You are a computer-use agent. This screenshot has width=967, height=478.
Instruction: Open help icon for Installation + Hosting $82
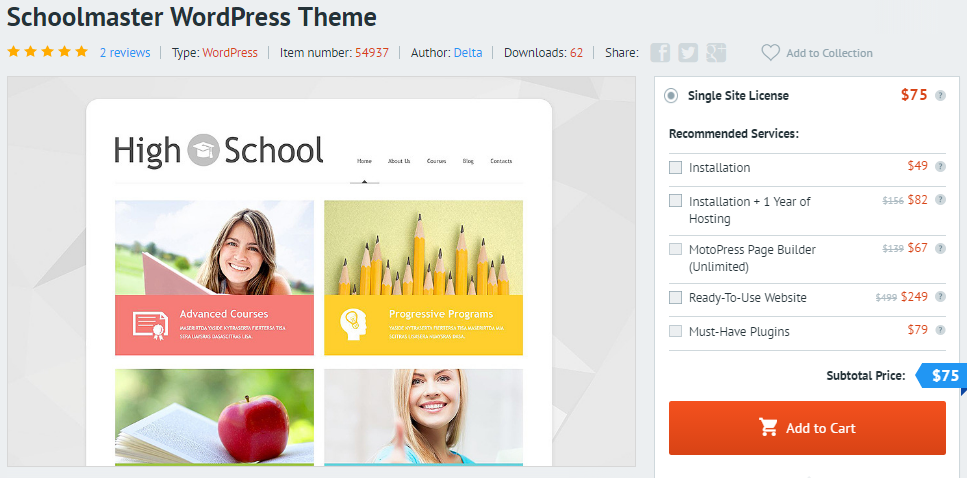click(x=940, y=199)
